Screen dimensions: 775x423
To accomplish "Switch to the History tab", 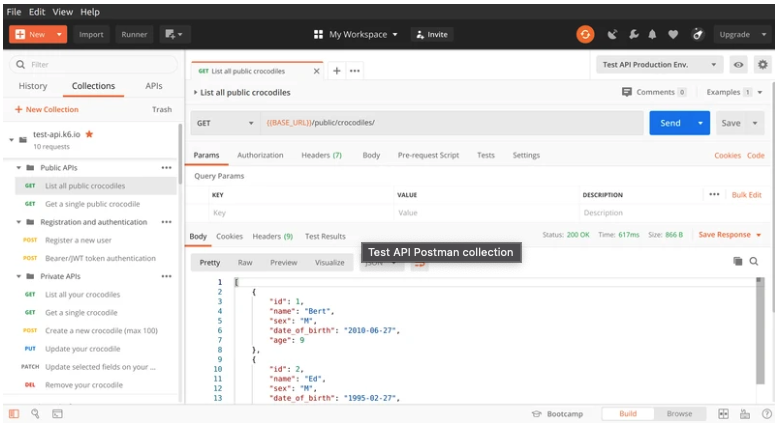I will coord(33,86).
